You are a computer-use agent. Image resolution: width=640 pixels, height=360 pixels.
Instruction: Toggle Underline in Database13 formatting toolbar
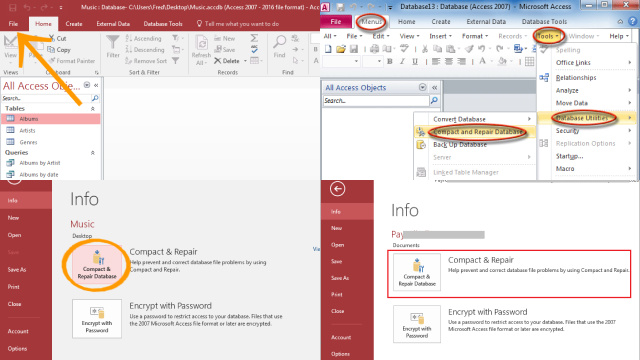[x=415, y=62]
